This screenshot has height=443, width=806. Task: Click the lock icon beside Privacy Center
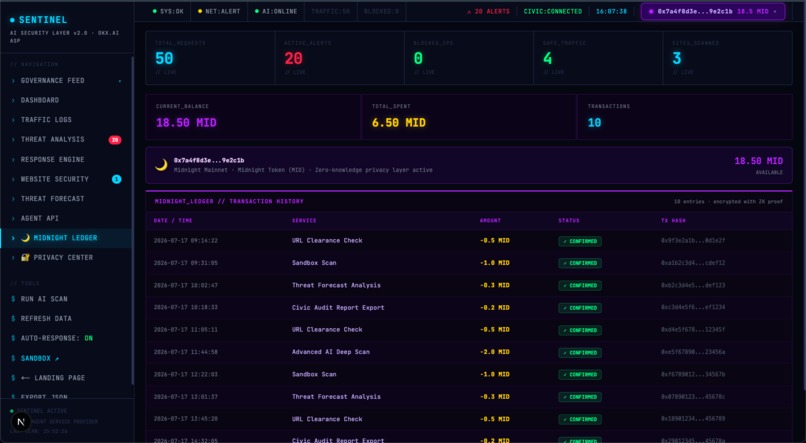[x=25, y=257]
